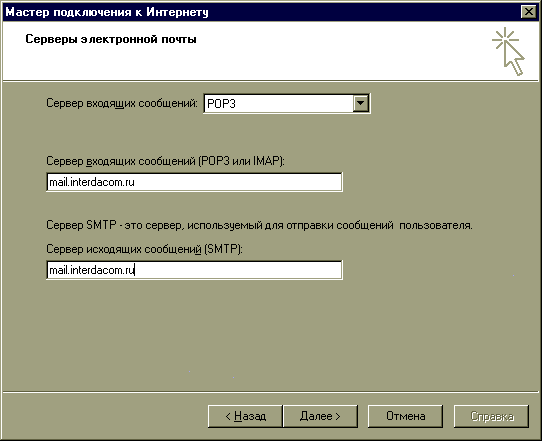Click the label beside the POP3 dropdown
The image size is (542, 441).
(x=122, y=103)
